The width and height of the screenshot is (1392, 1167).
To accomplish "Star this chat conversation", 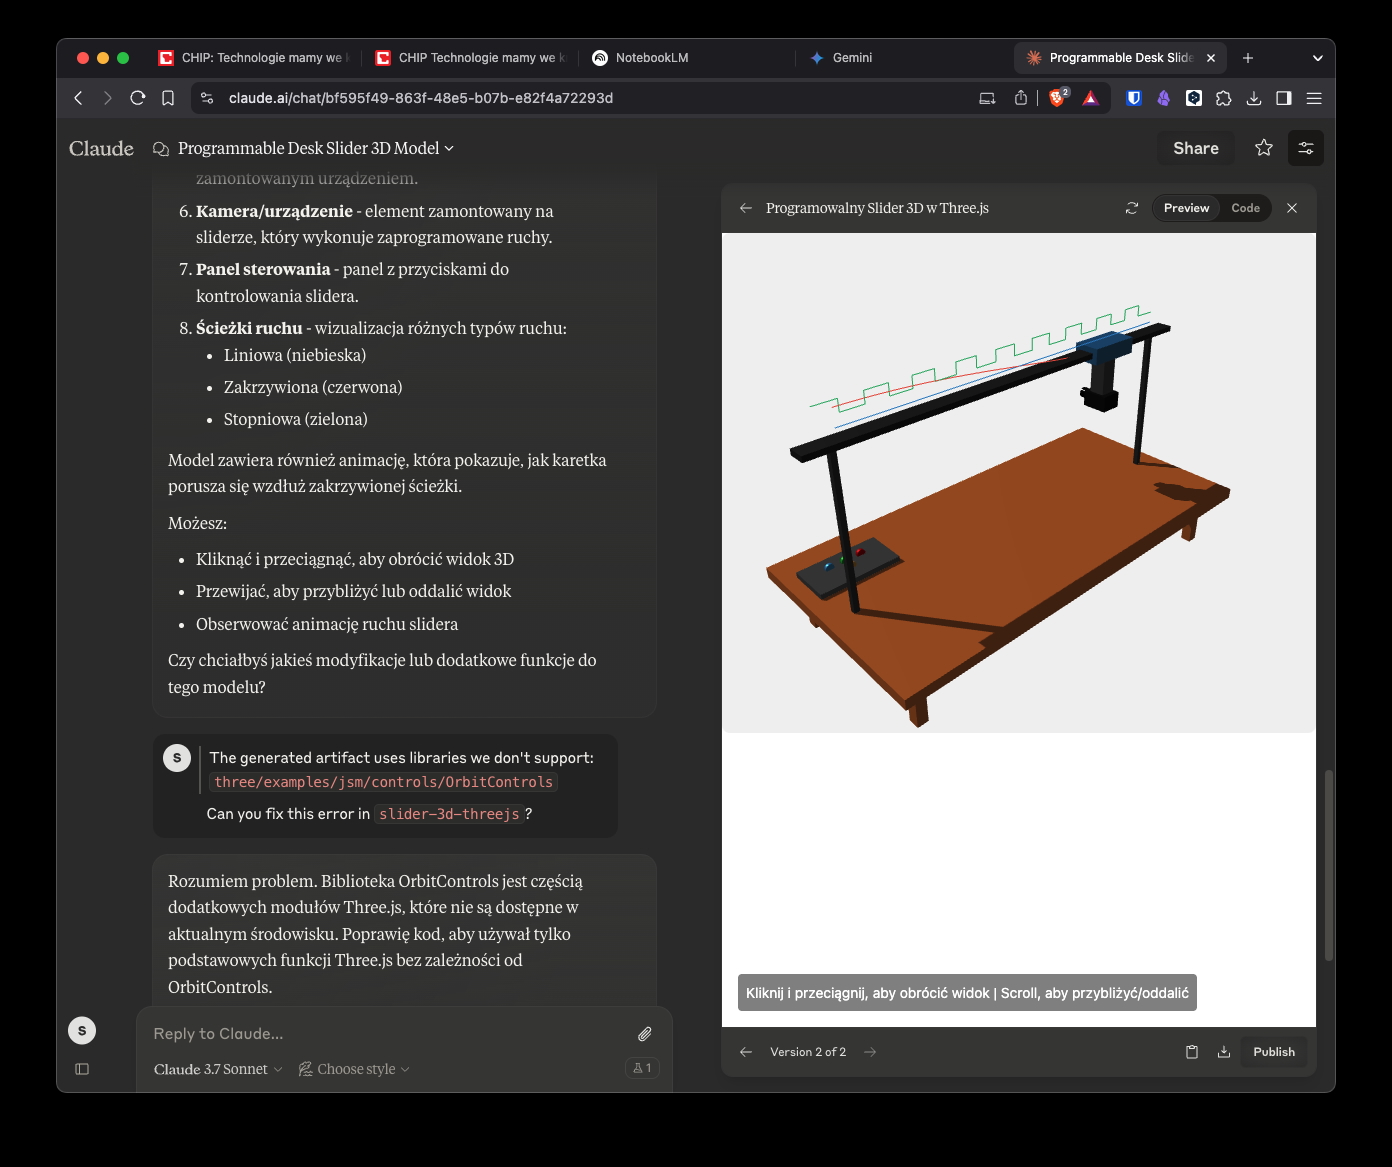I will pos(1264,148).
